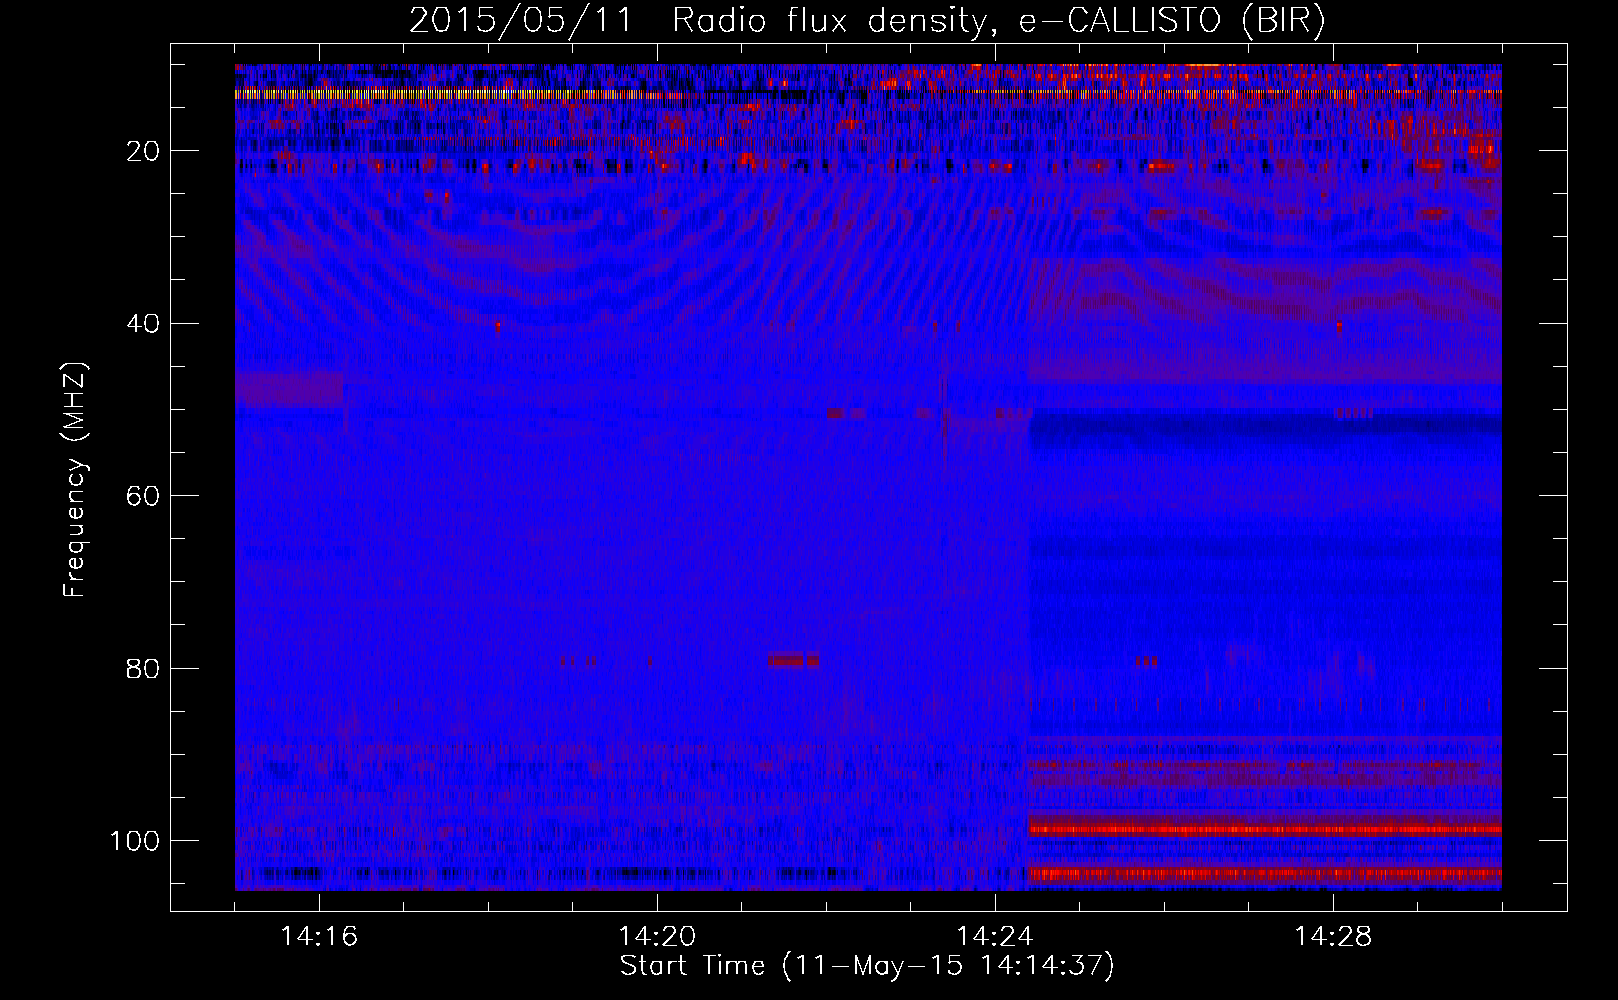Click the 40 frequency tick label

[x=143, y=324]
